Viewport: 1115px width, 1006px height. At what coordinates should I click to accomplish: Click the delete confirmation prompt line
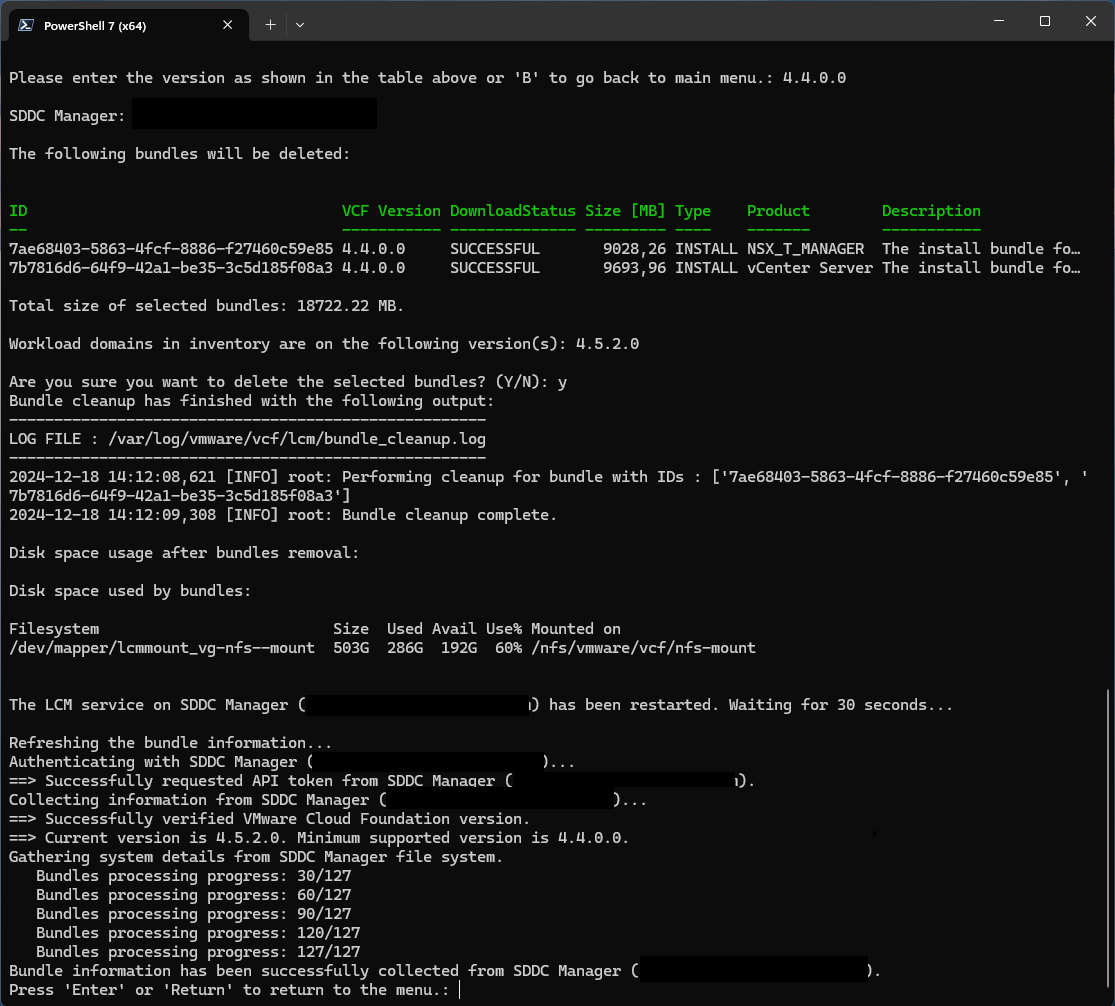287,382
